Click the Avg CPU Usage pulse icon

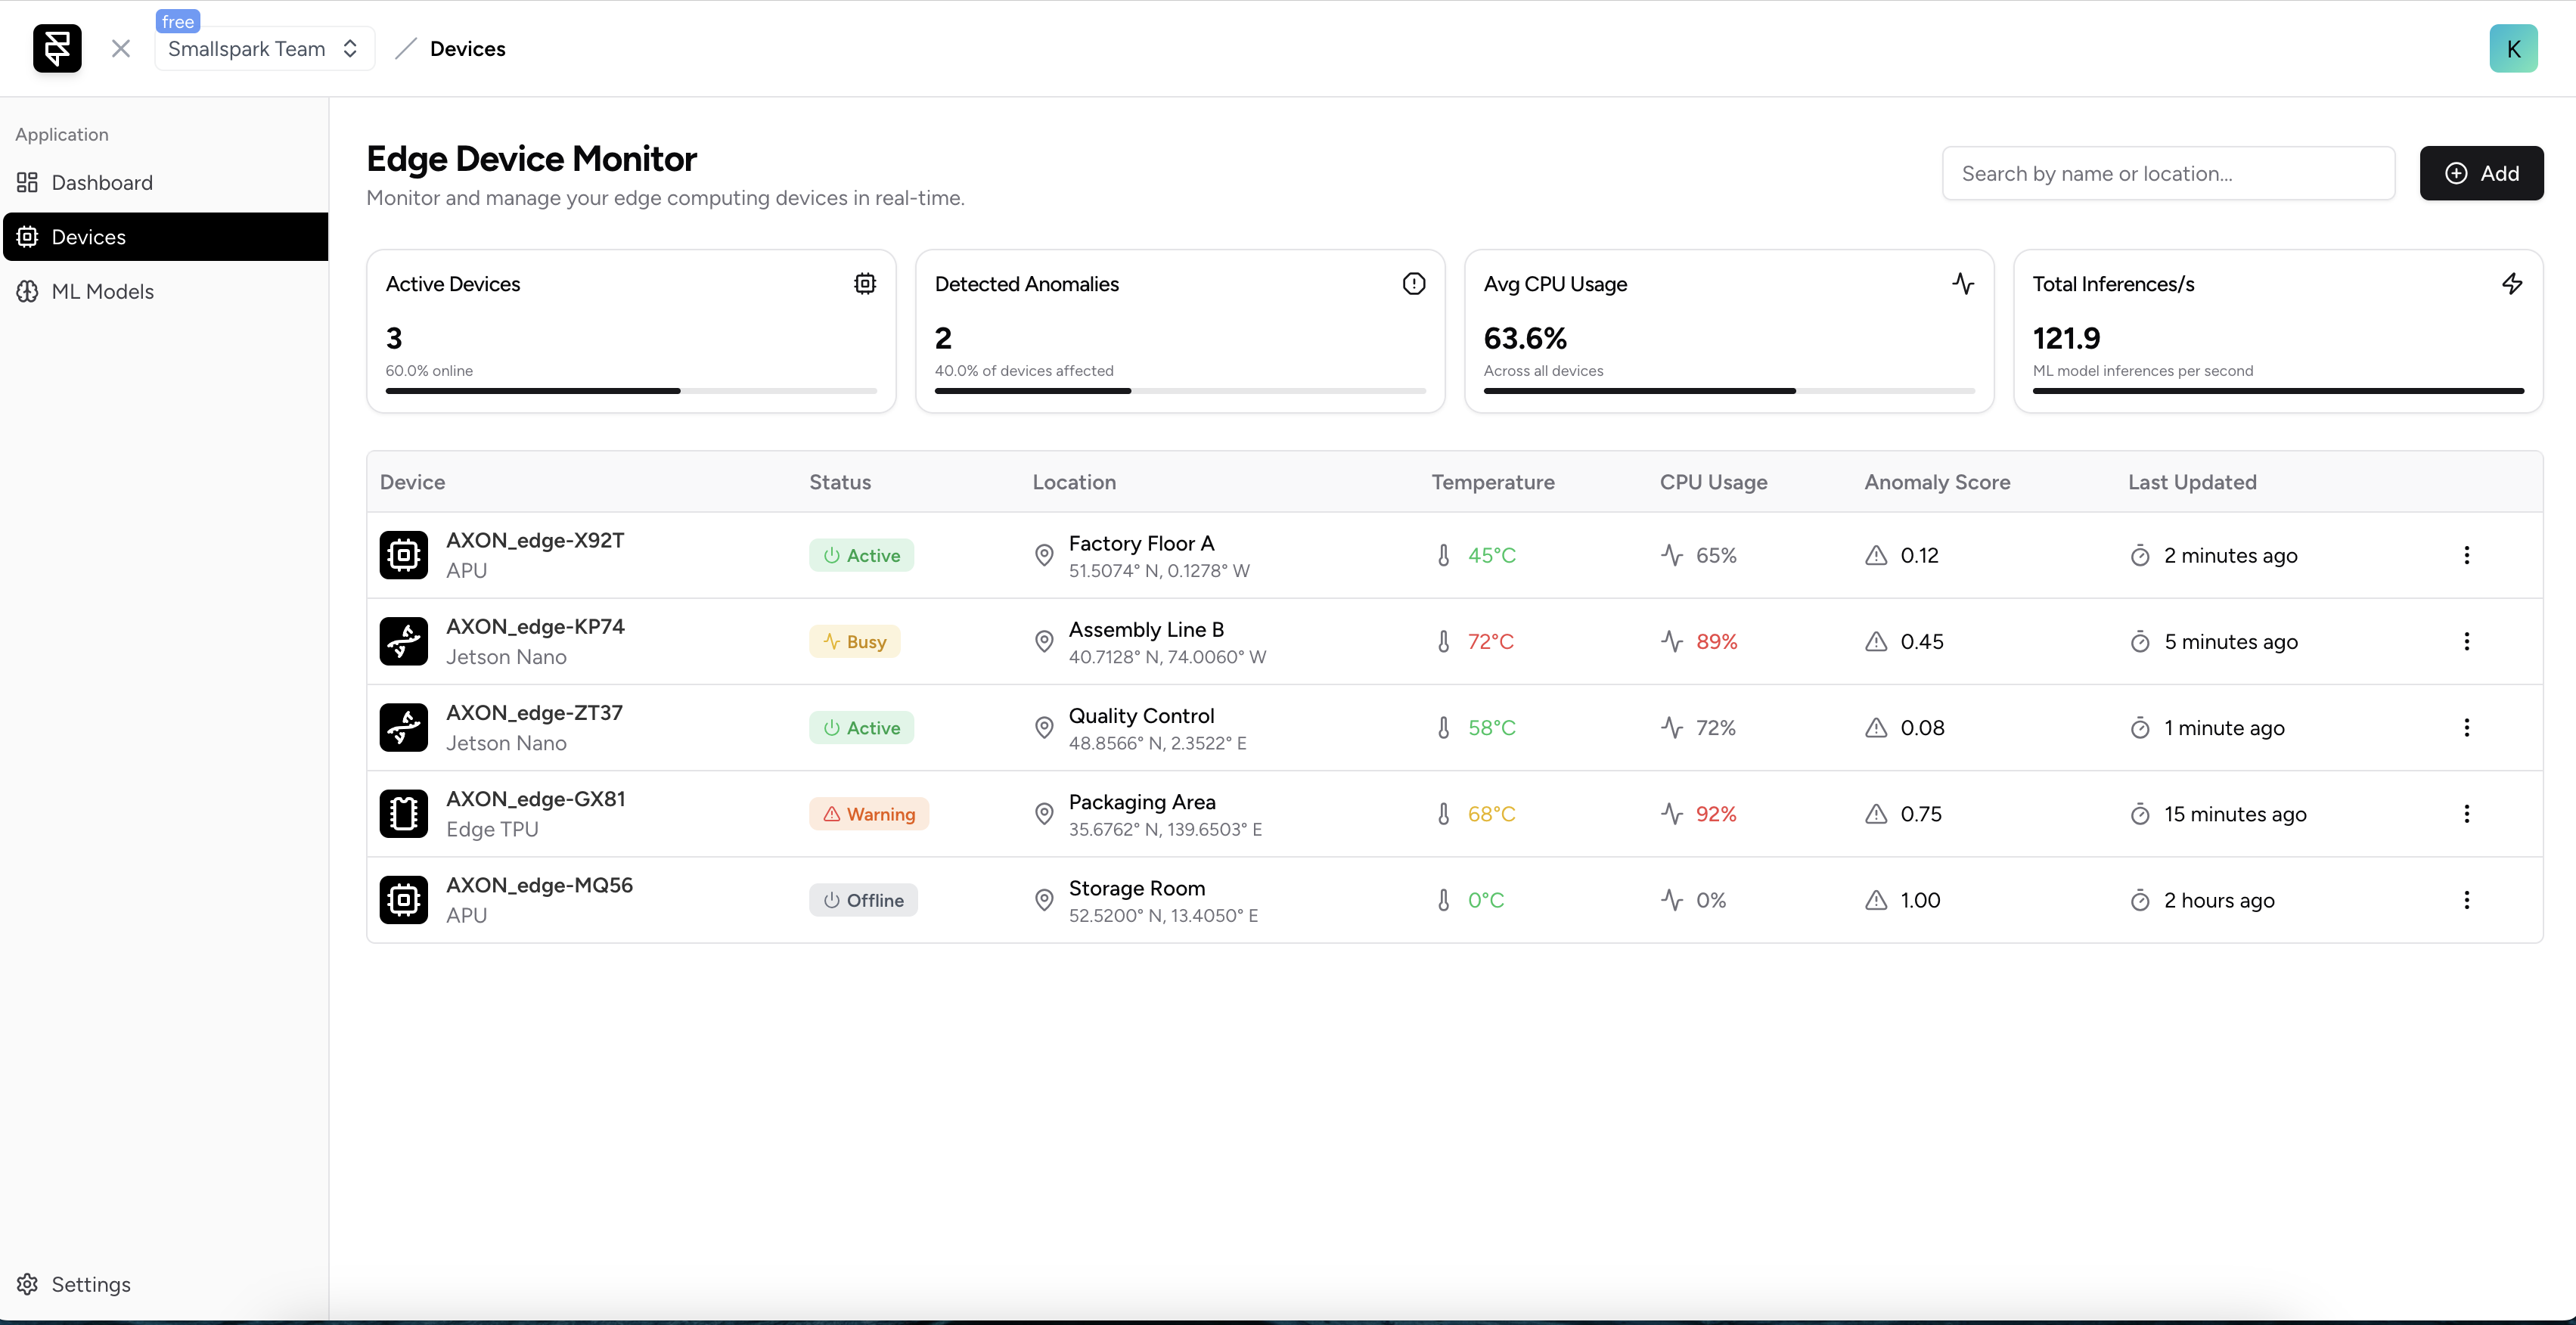tap(1964, 284)
